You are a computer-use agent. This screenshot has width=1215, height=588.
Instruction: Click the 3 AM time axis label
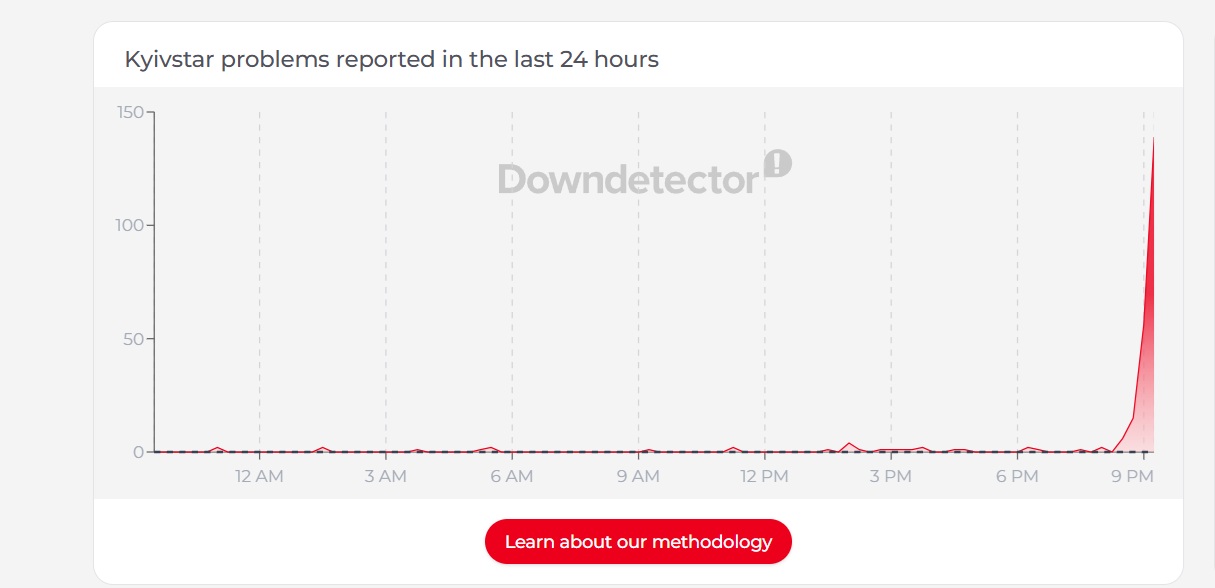pyautogui.click(x=385, y=477)
